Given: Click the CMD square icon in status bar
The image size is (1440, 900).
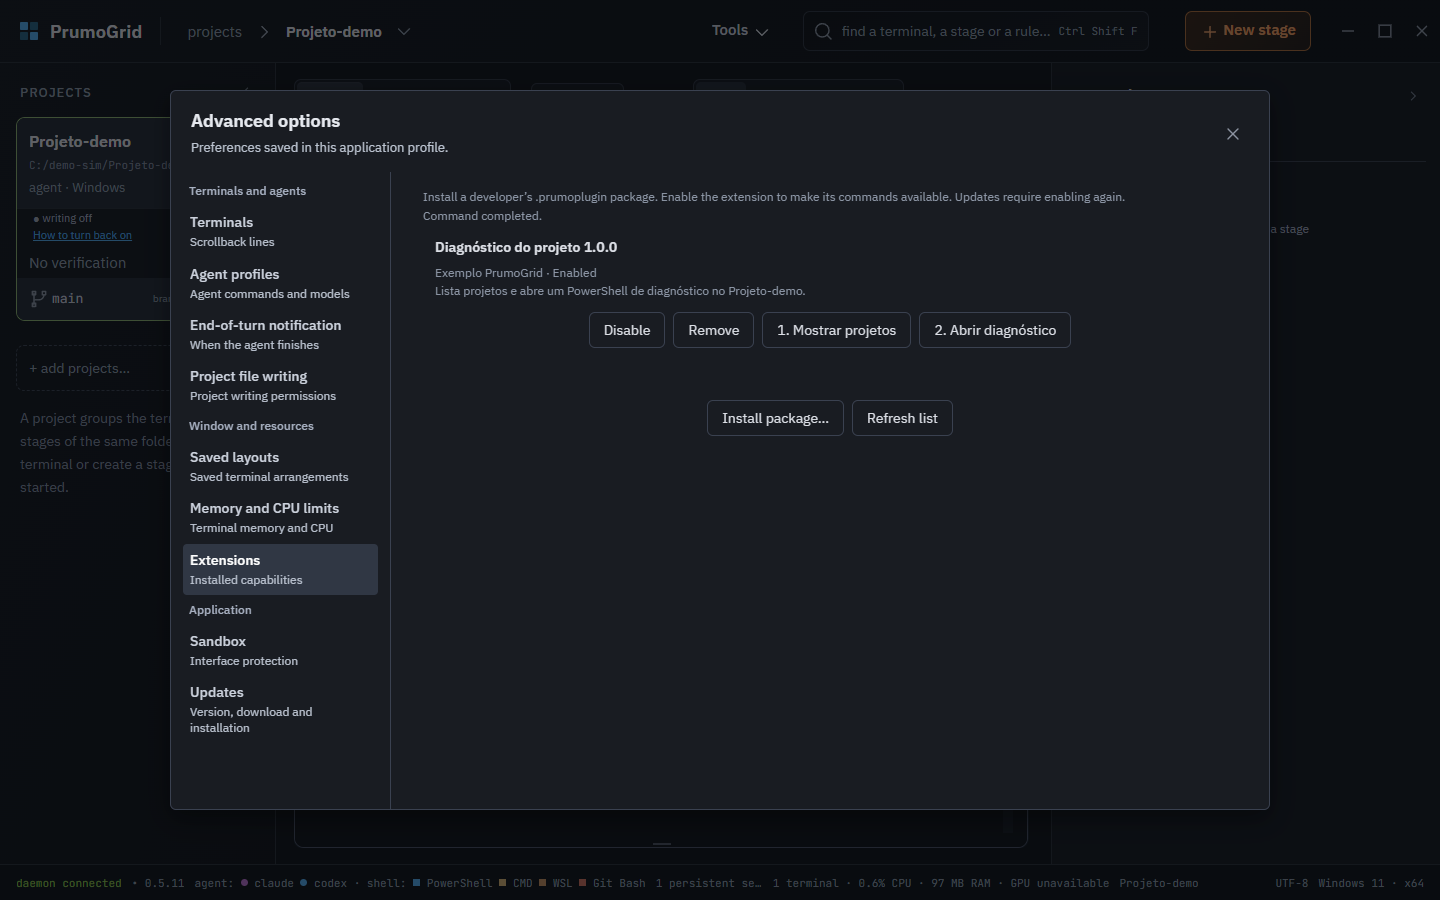Looking at the screenshot, I should [x=503, y=882].
